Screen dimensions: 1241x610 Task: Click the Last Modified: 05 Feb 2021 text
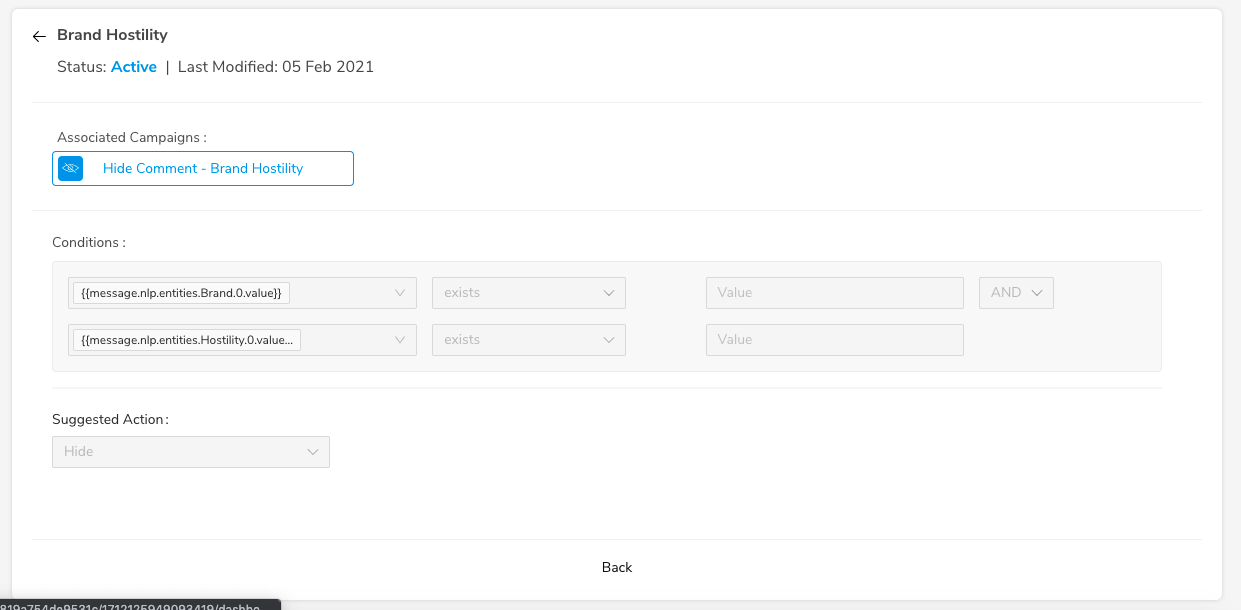276,67
